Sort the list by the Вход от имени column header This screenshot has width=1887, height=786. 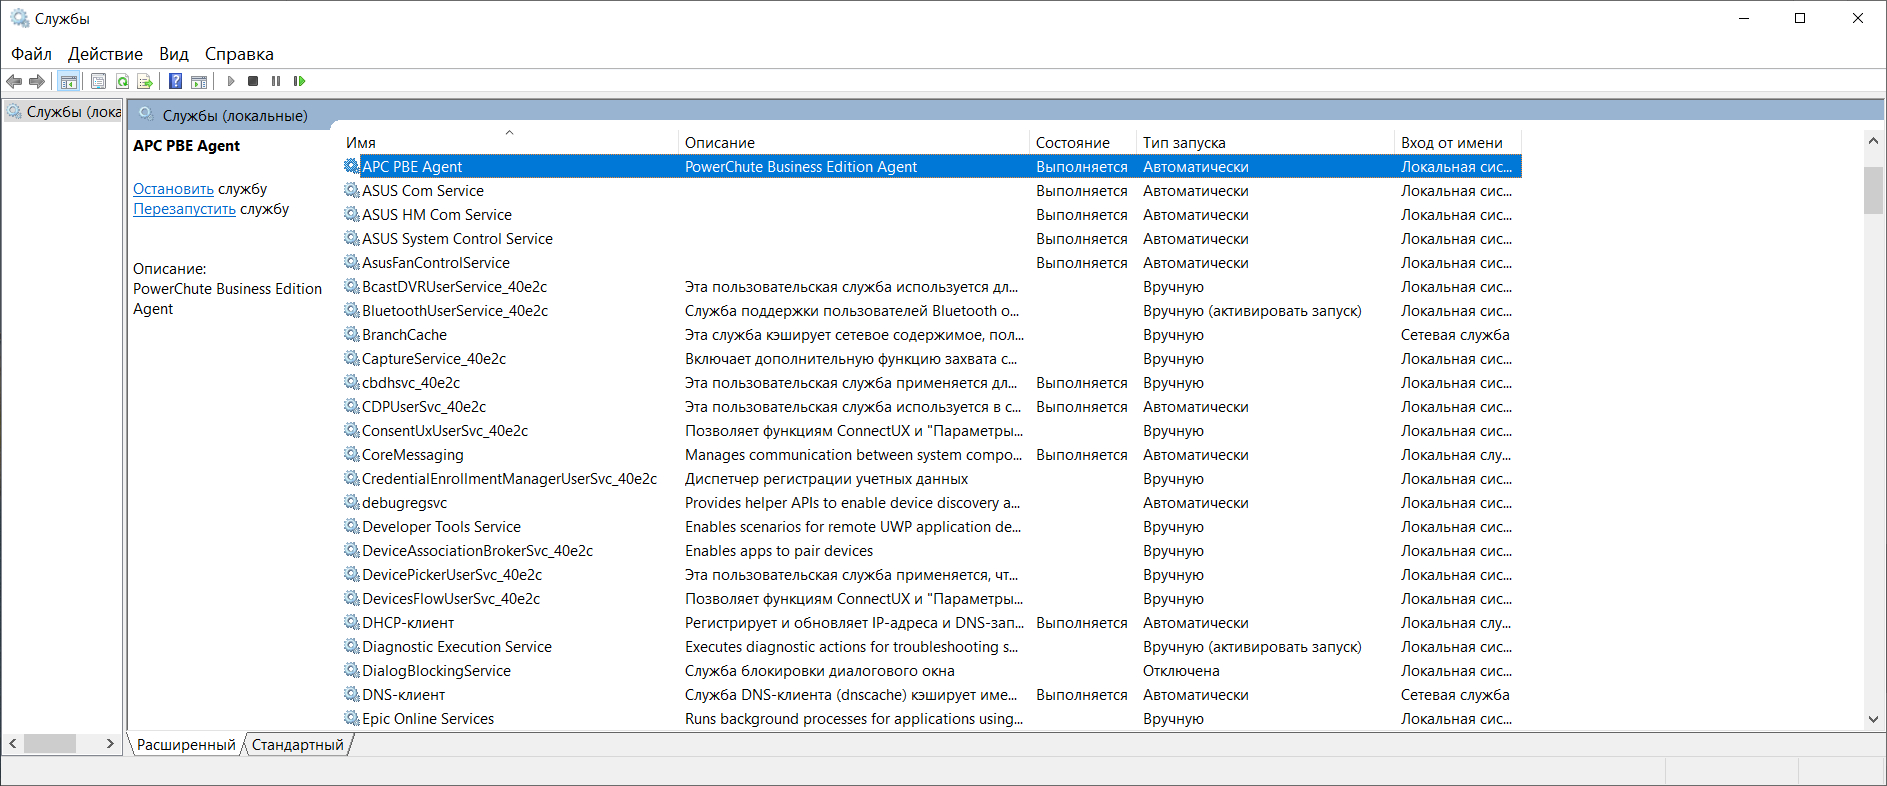pyautogui.click(x=1458, y=142)
